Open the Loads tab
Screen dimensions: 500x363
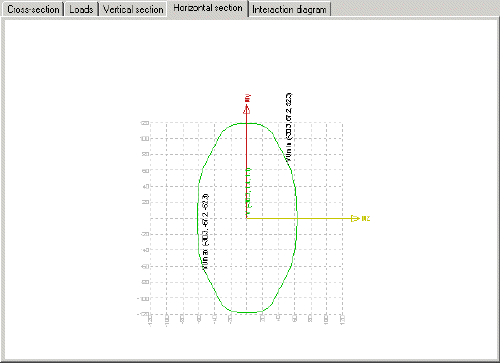coord(81,9)
